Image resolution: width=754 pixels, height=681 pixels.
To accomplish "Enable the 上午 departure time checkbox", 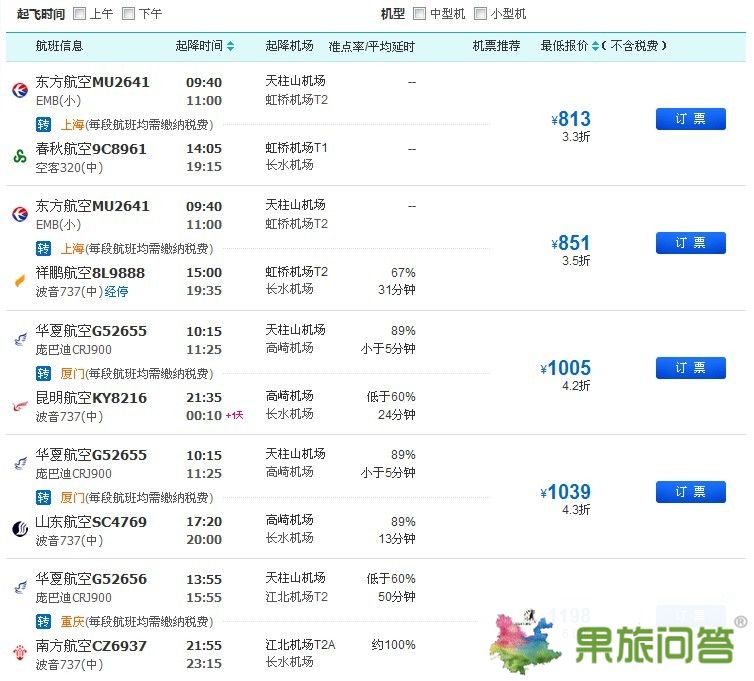I will [80, 14].
